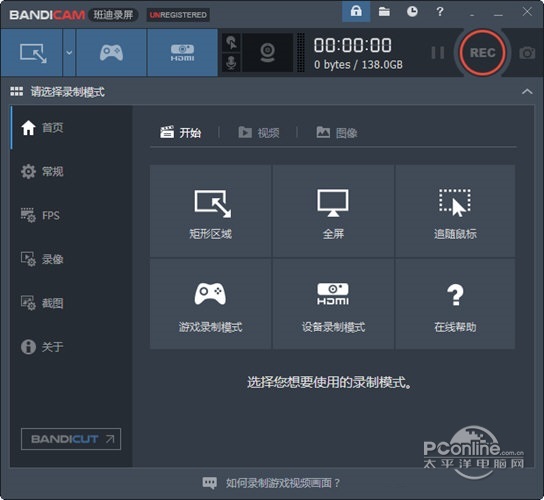Choose the 矩形区域 recording tile
The height and width of the screenshot is (500, 544).
coord(211,211)
